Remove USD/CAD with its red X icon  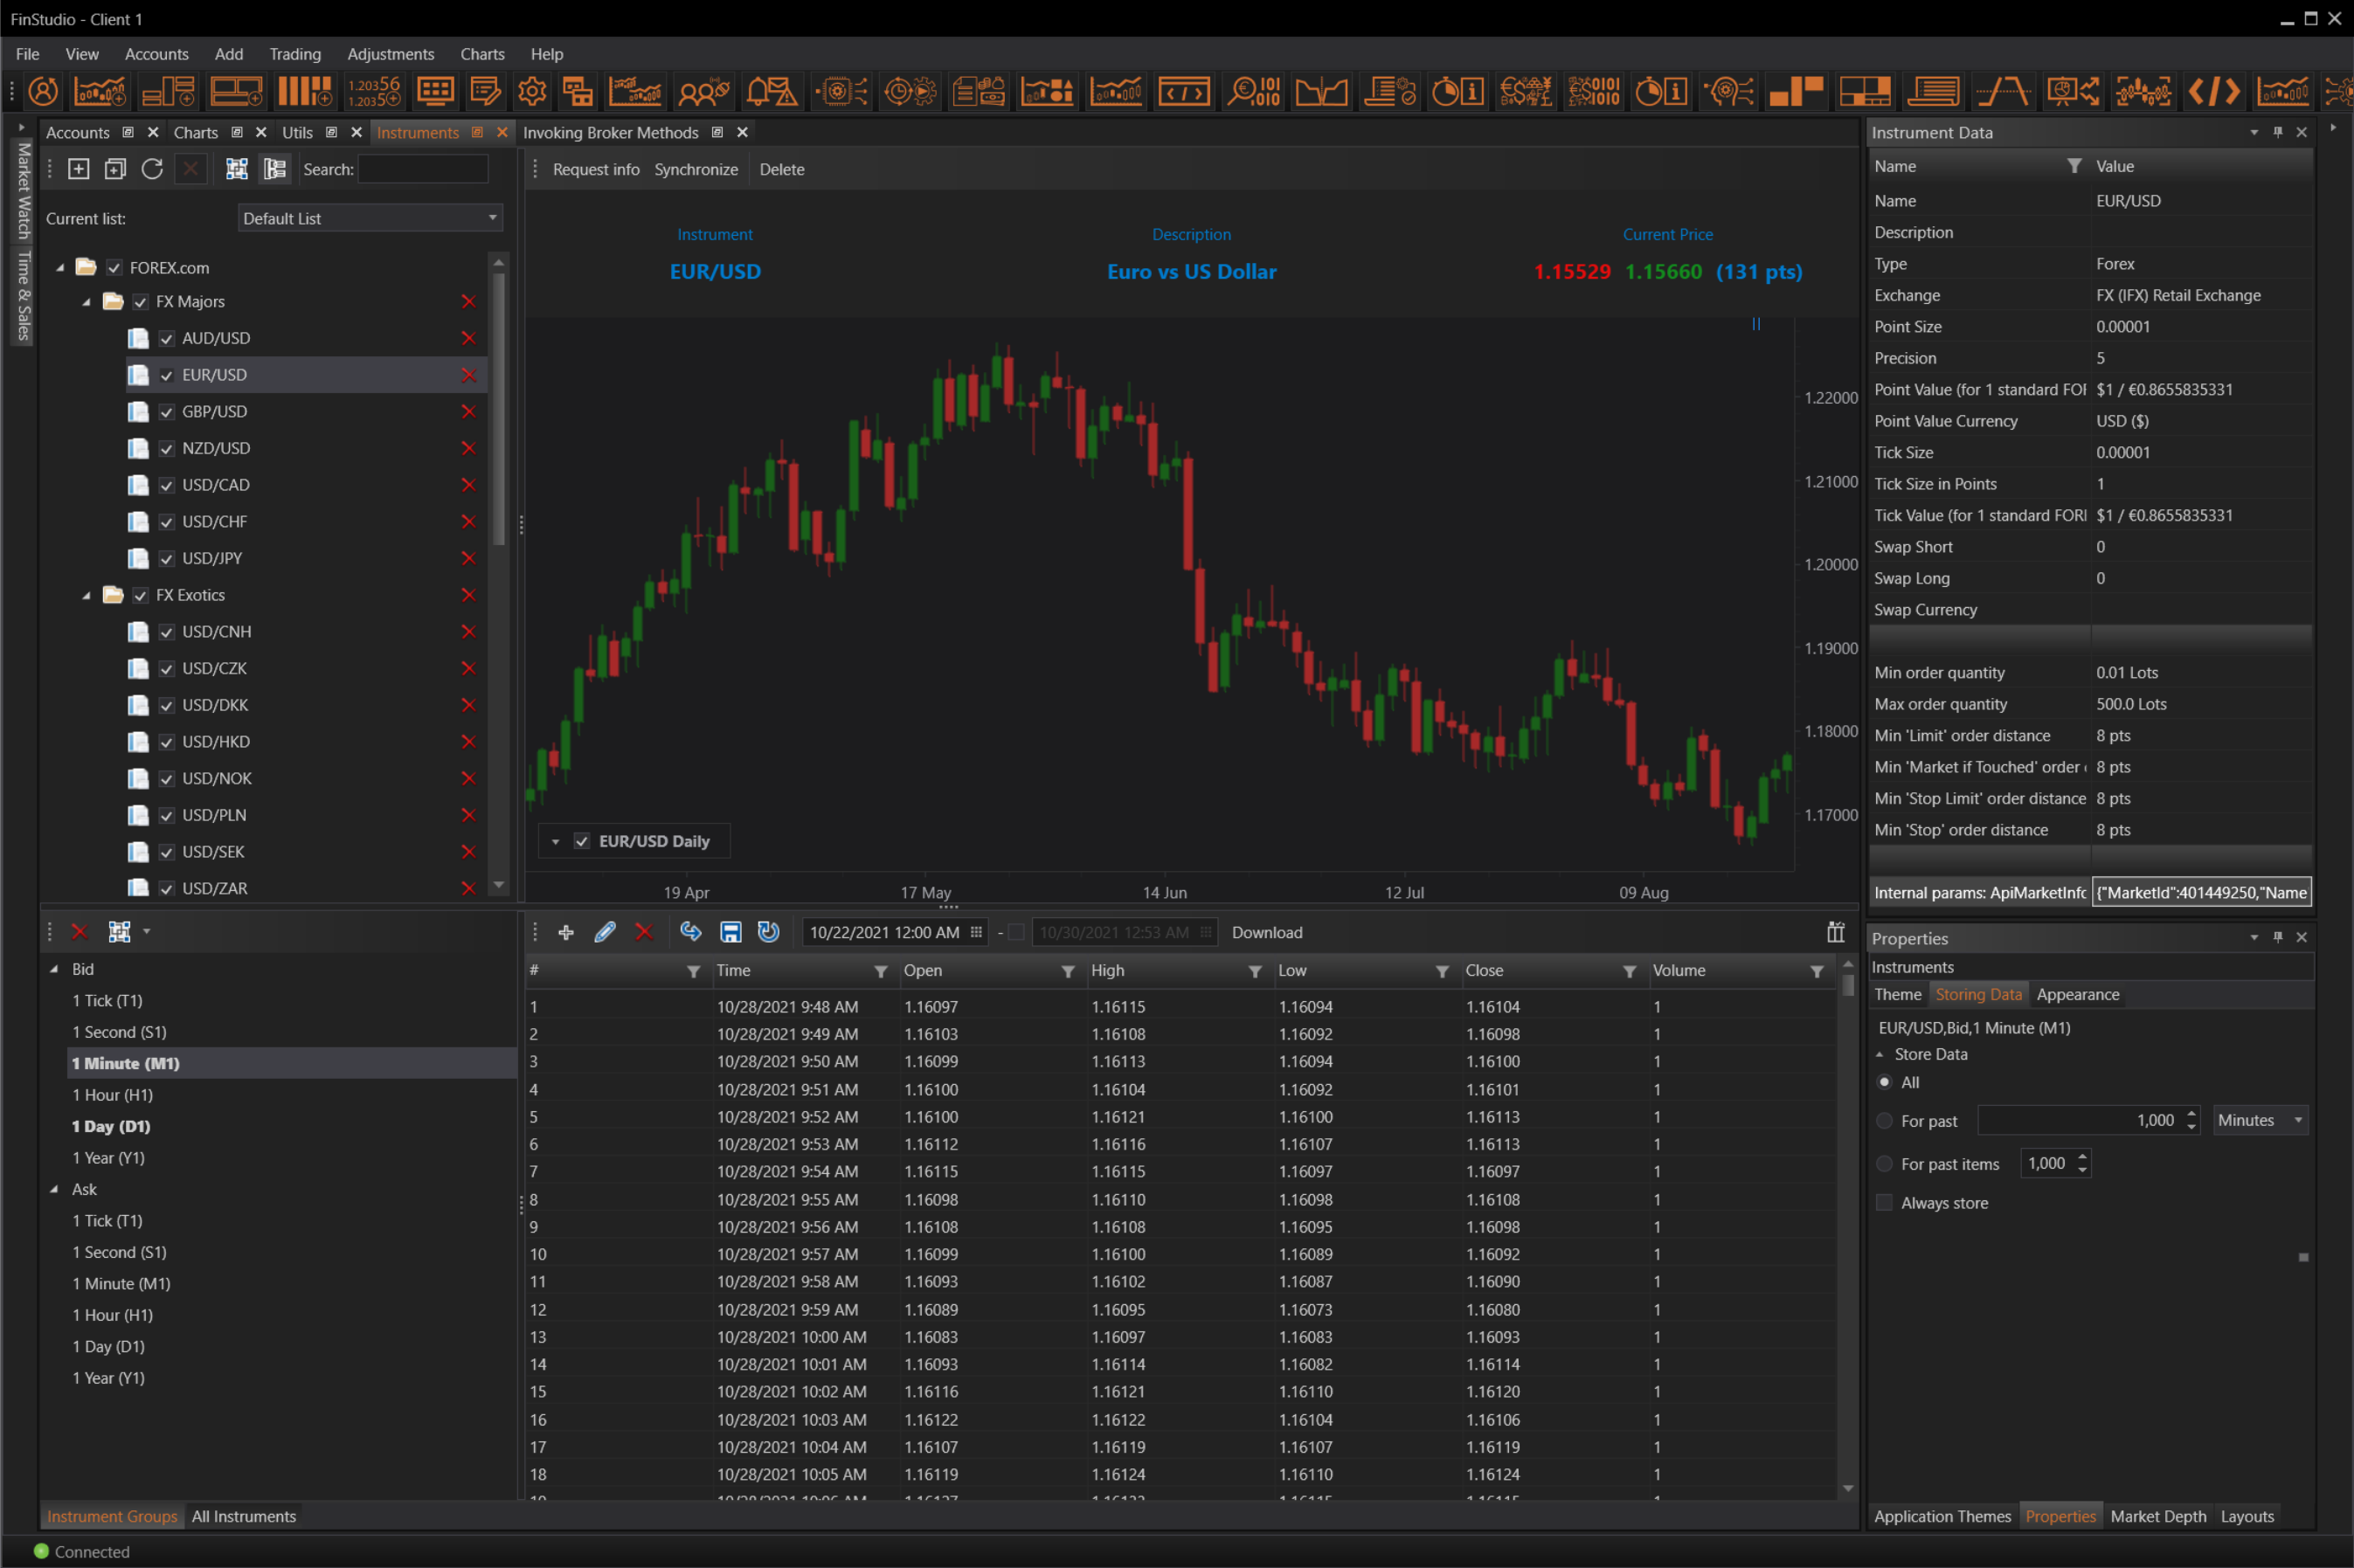(467, 485)
